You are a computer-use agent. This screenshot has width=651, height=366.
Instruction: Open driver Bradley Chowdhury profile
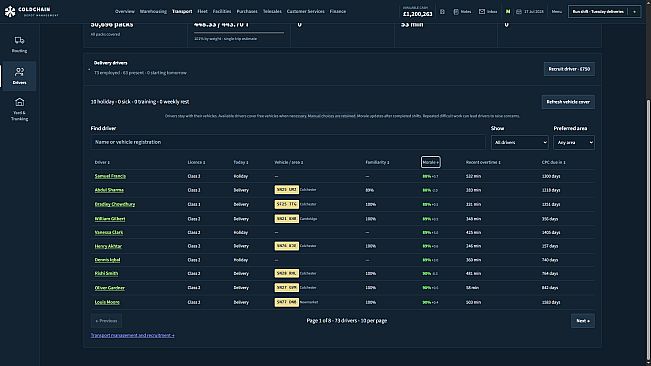(x=115, y=204)
